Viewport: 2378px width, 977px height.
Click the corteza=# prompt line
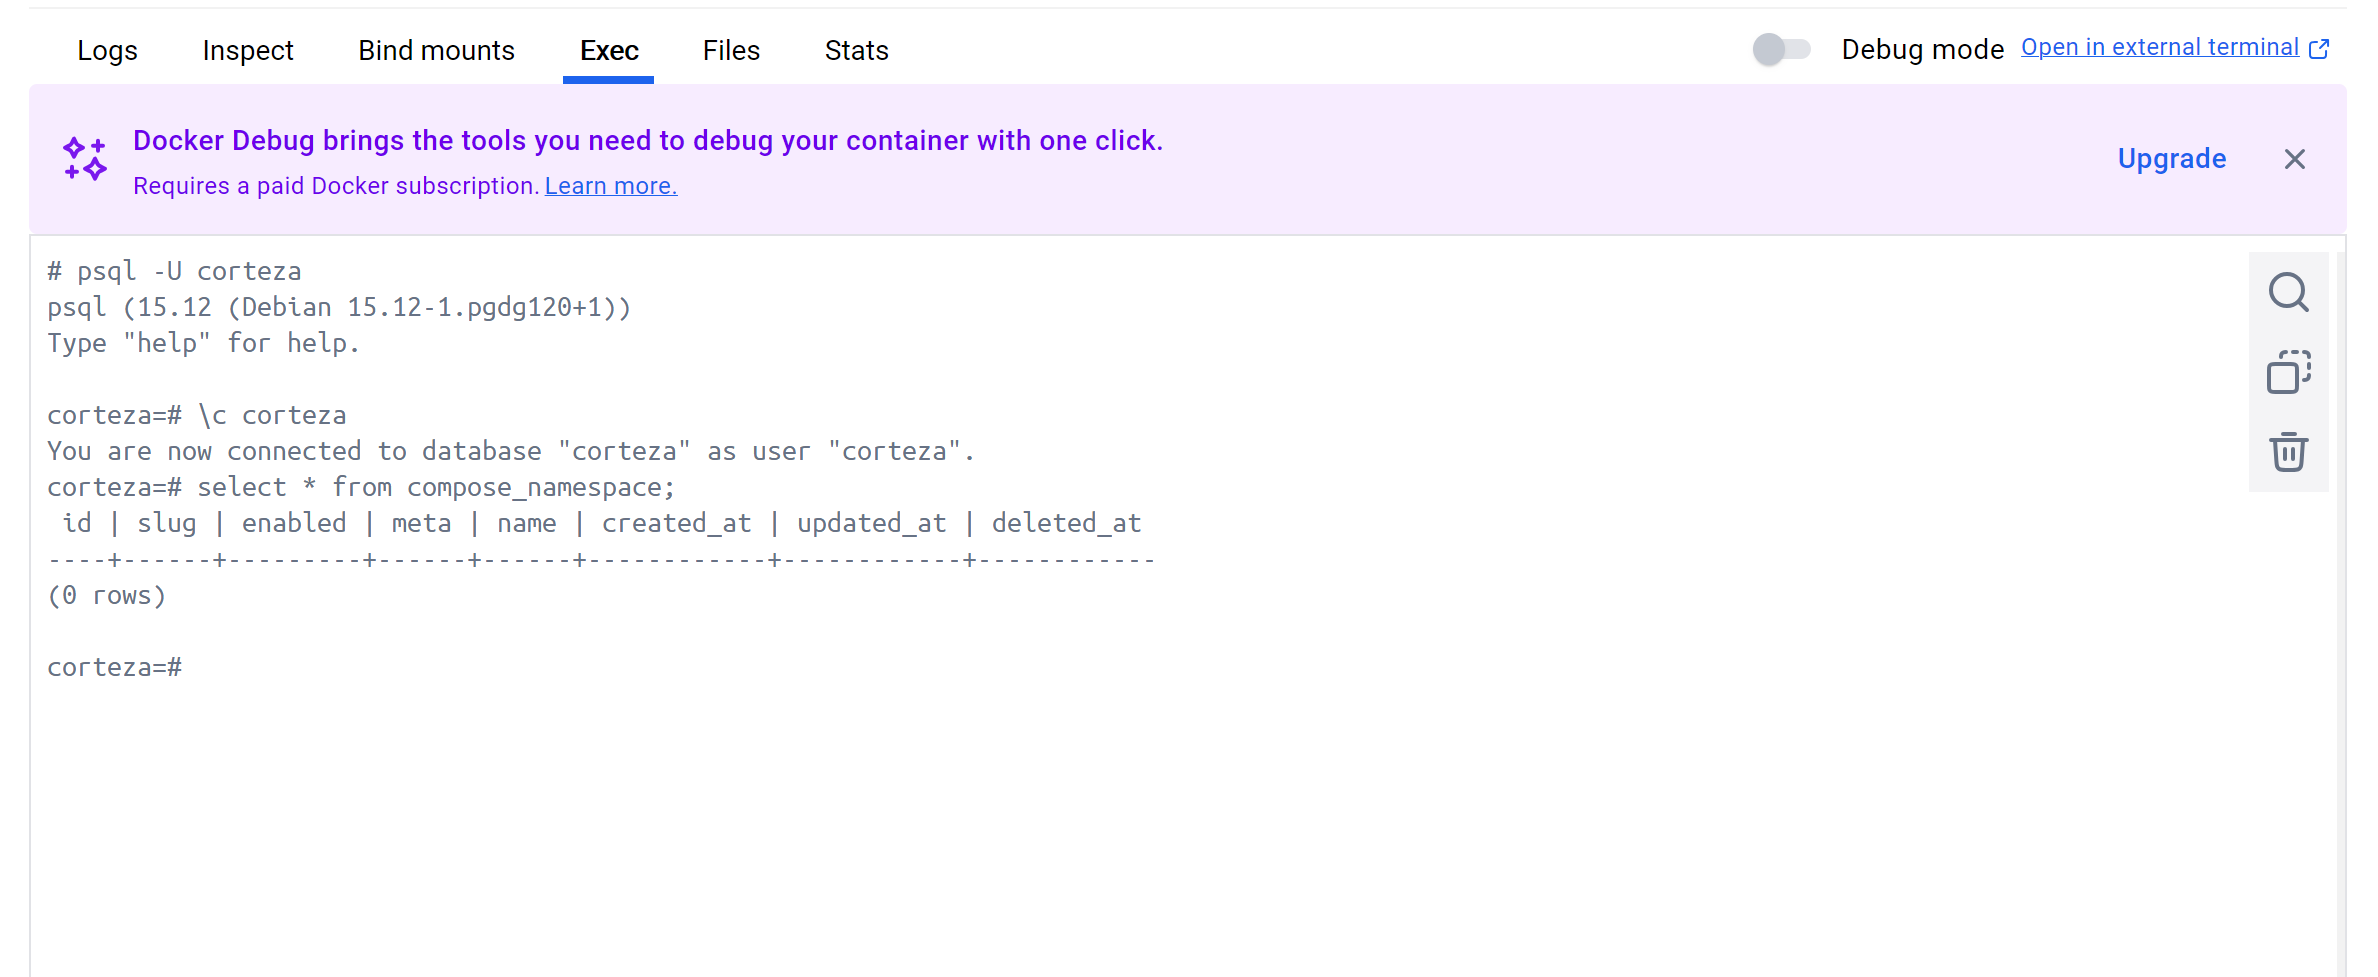click(x=115, y=667)
